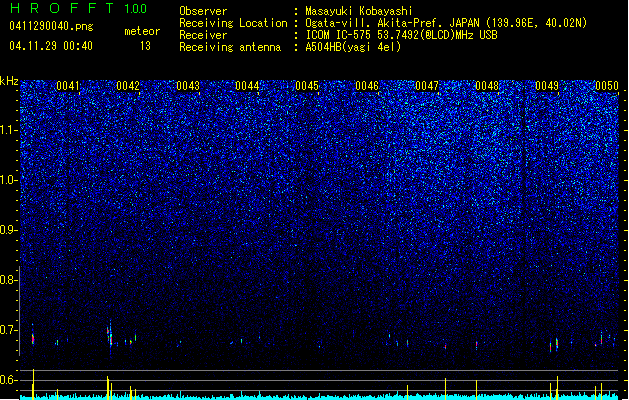
Task: Click the Receiving antenna label
Action: point(230,47)
